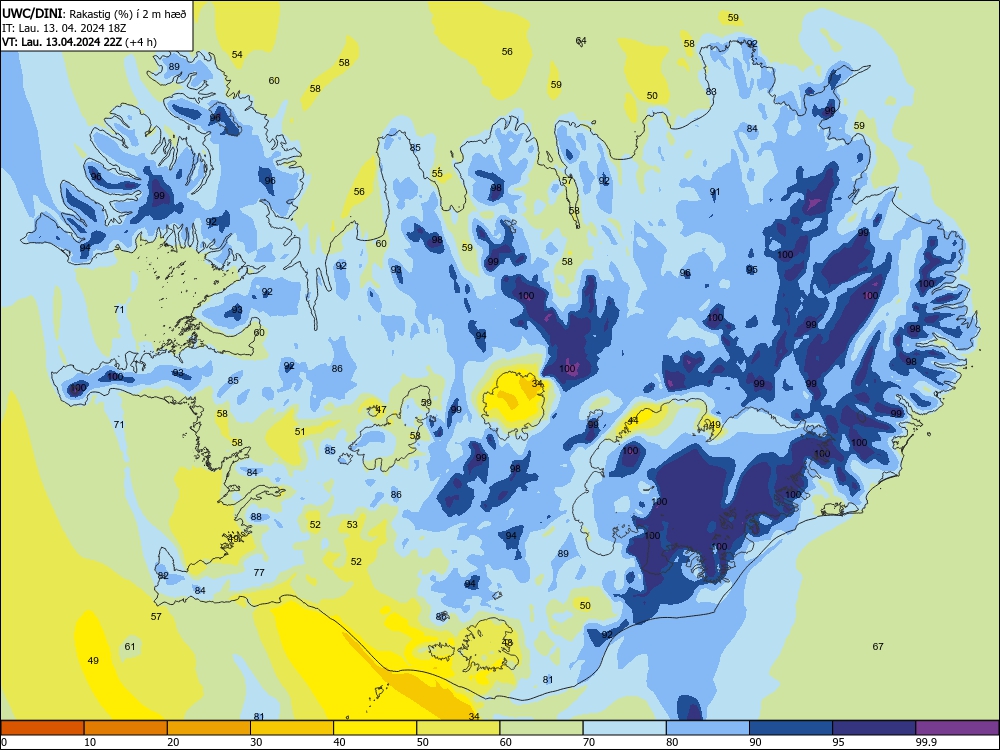
Task: Click the navy 95–99.9 legend swatch
Action: (x=874, y=728)
